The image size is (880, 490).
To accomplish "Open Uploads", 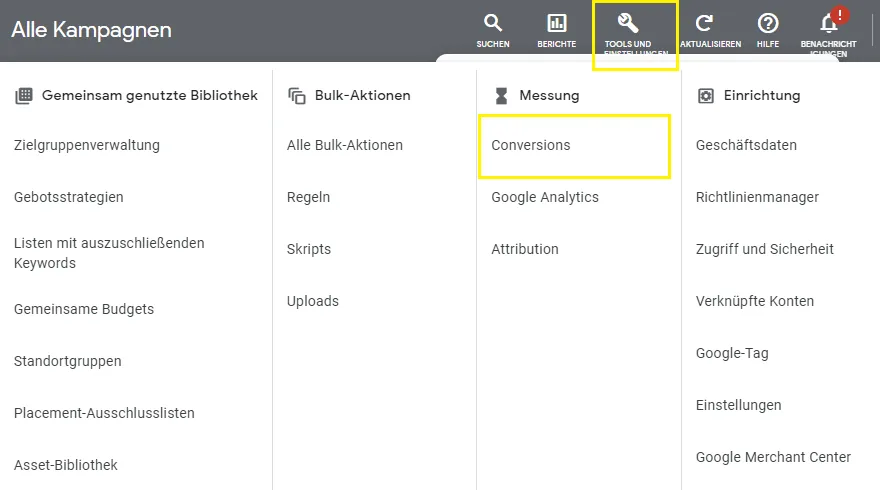I will [313, 301].
